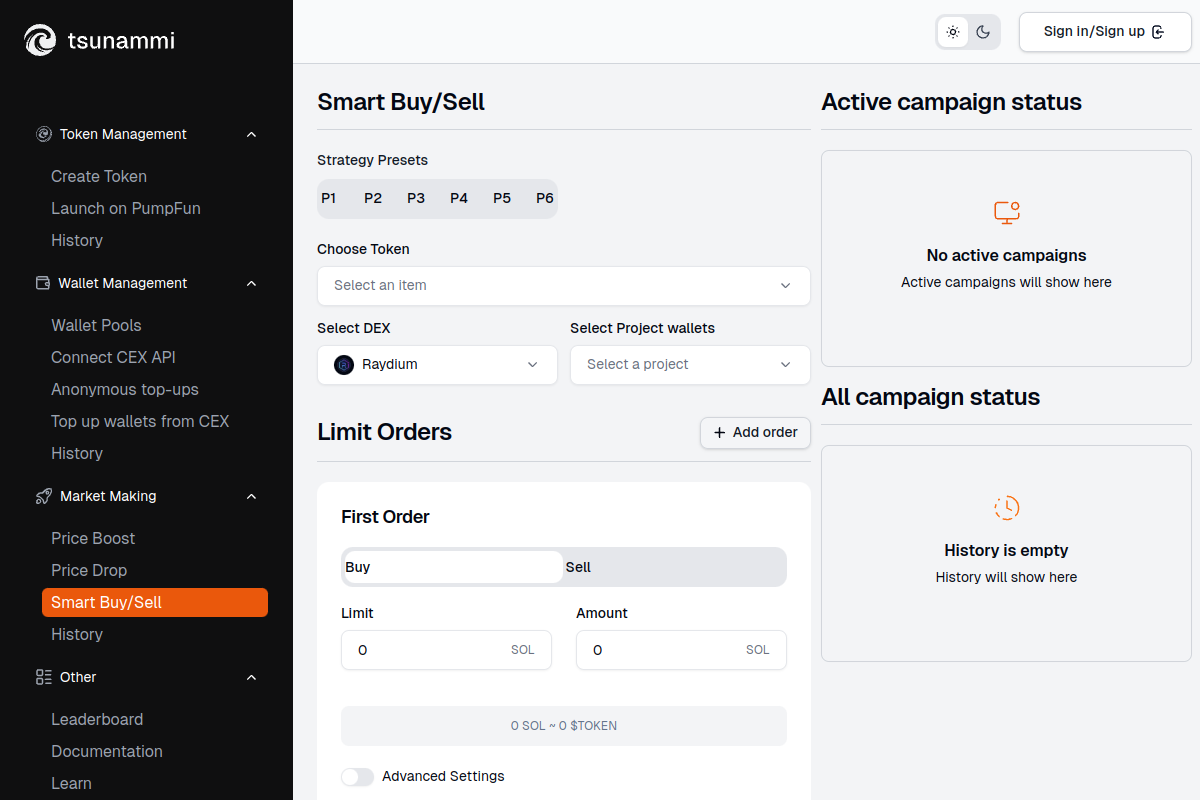The height and width of the screenshot is (800, 1200).
Task: Go to Price Drop
Action: pos(89,570)
